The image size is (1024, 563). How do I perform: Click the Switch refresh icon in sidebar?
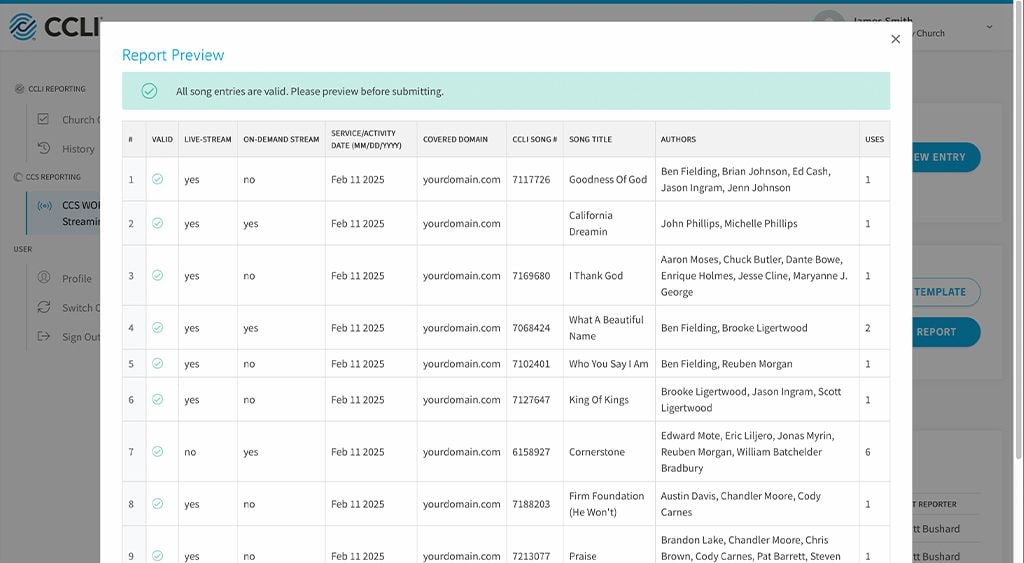coord(44,307)
